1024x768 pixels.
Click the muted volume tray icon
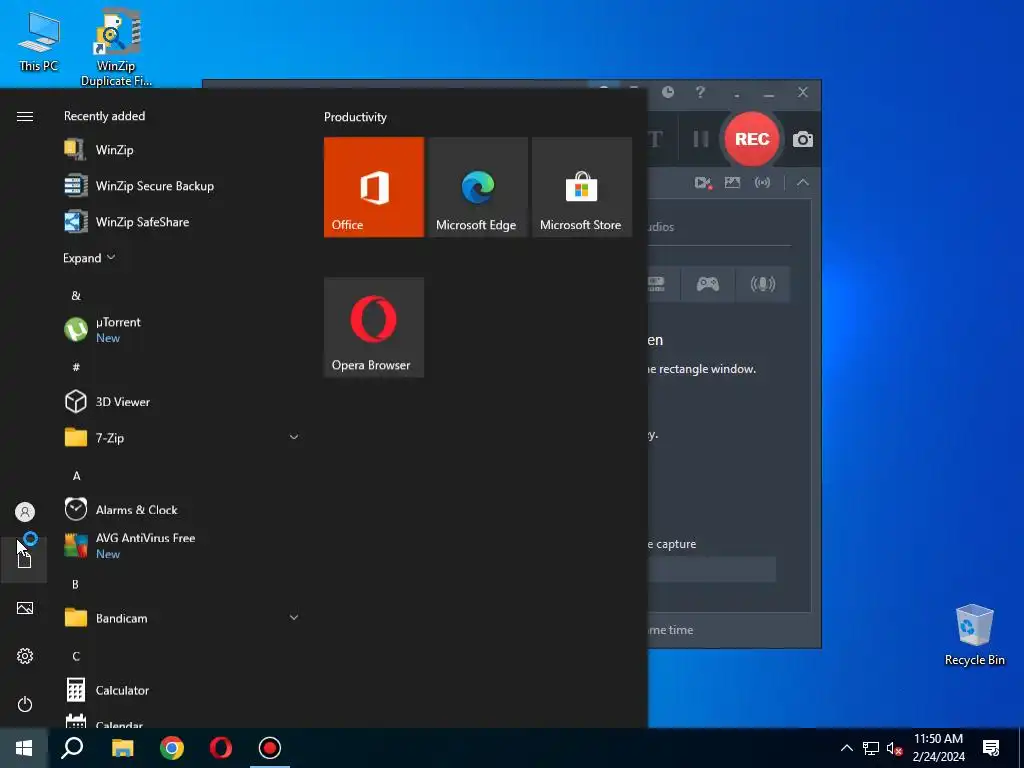(894, 748)
